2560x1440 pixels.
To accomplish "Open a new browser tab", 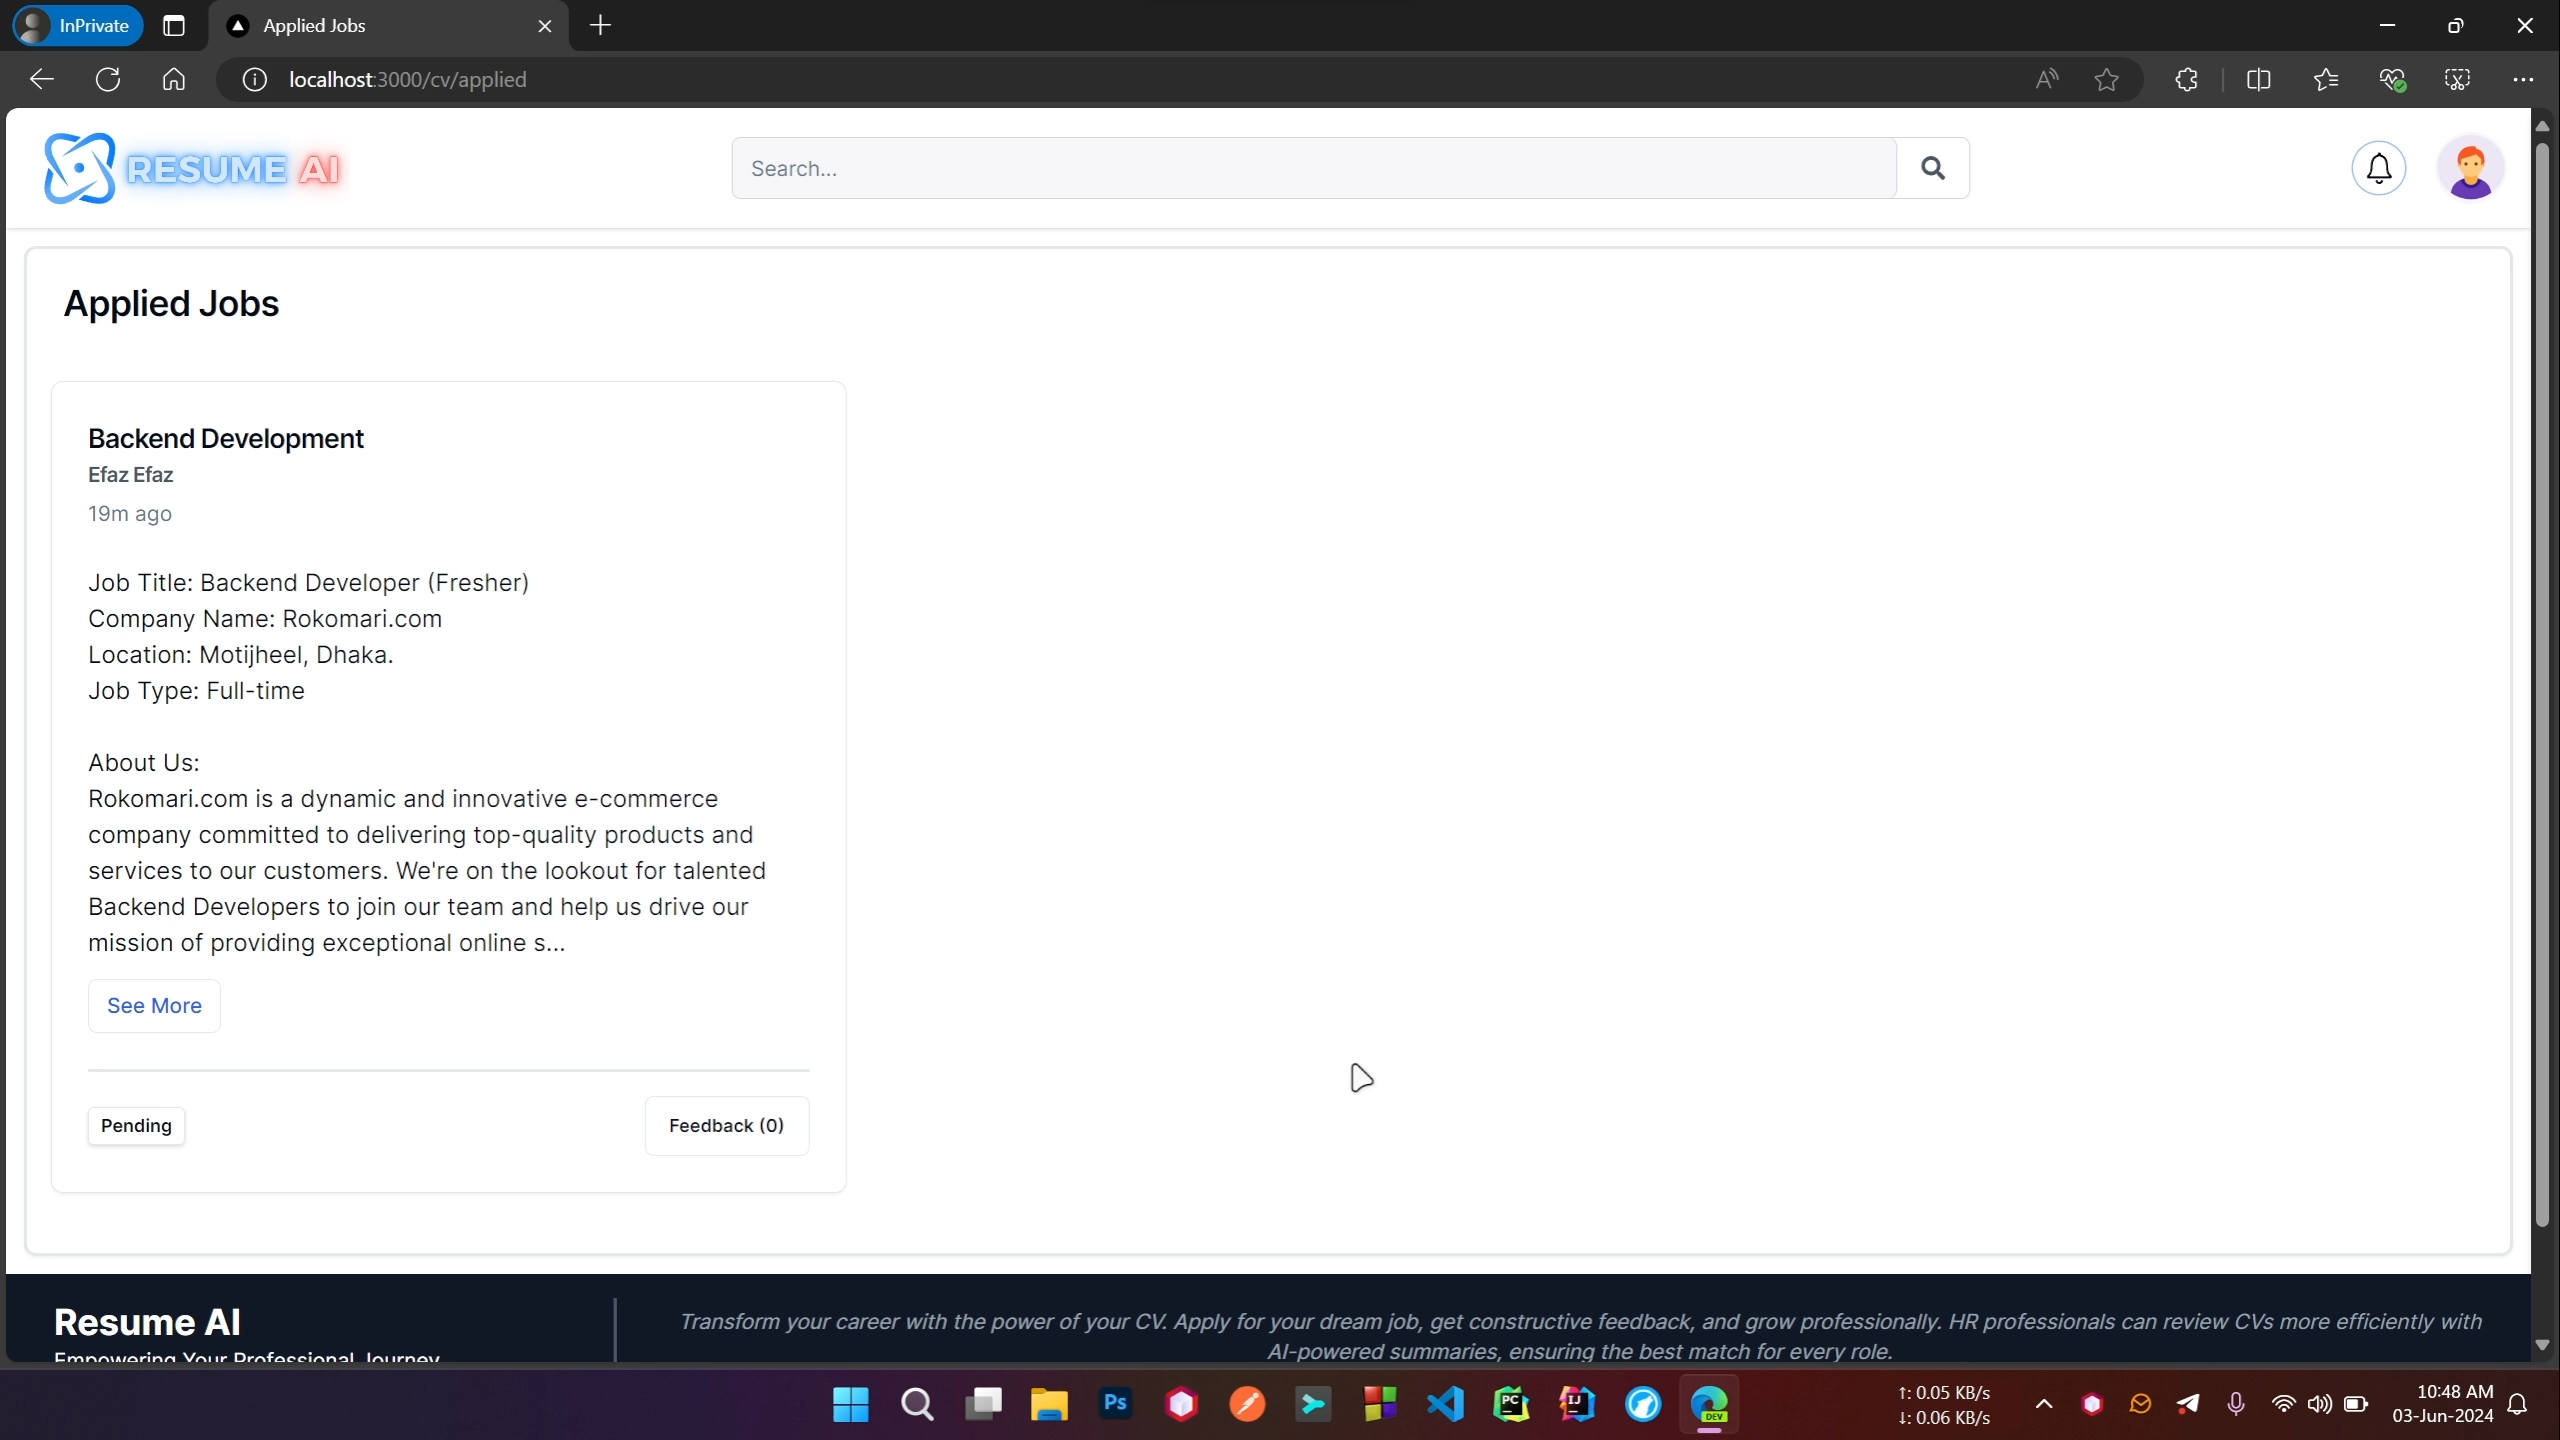I will pos(600,26).
